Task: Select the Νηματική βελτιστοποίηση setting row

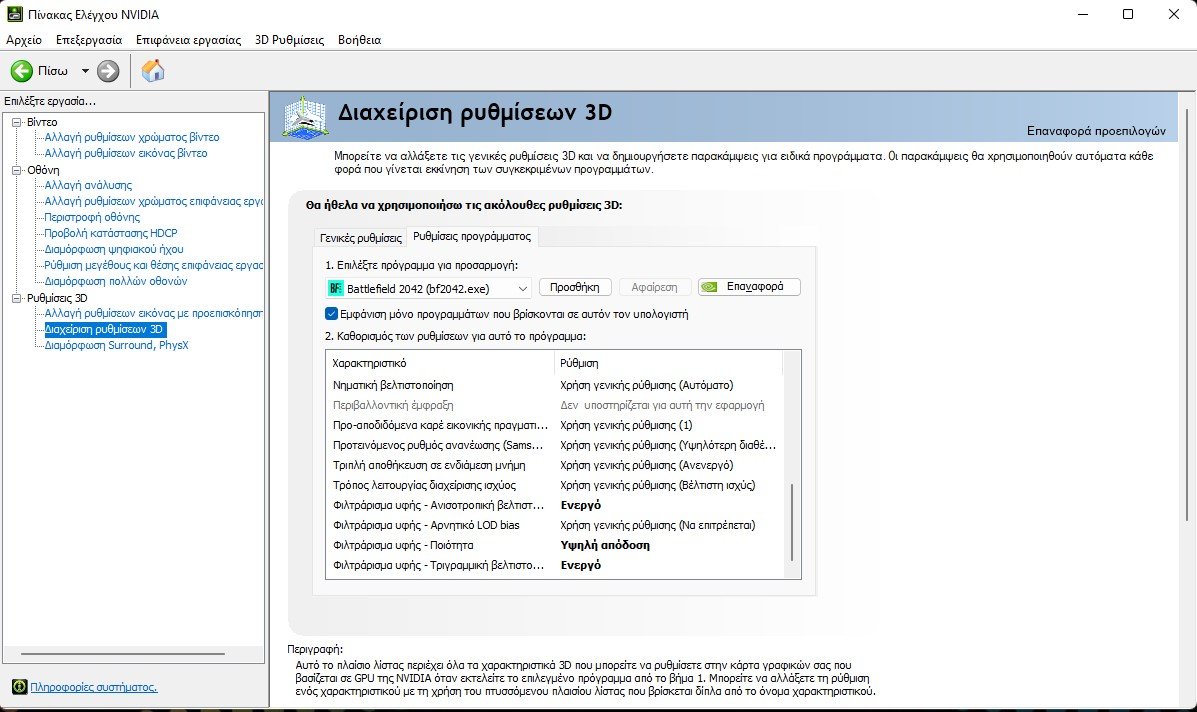Action: (x=554, y=385)
